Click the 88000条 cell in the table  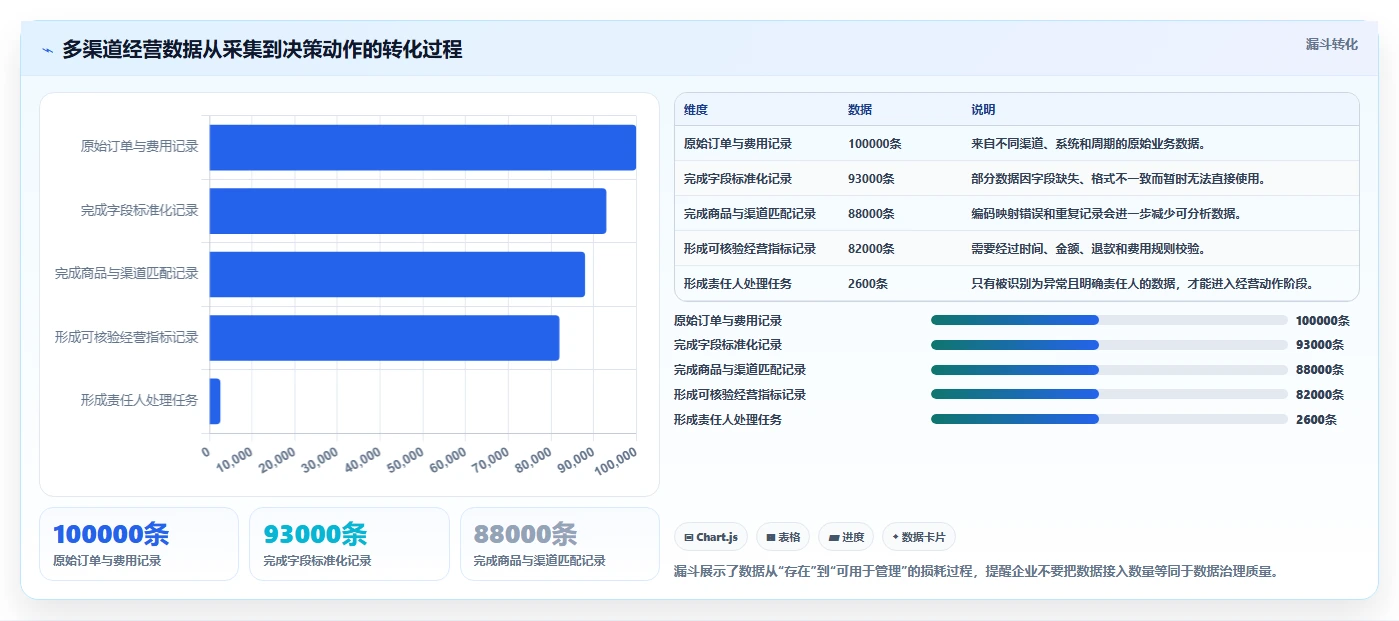pyautogui.click(x=872, y=214)
